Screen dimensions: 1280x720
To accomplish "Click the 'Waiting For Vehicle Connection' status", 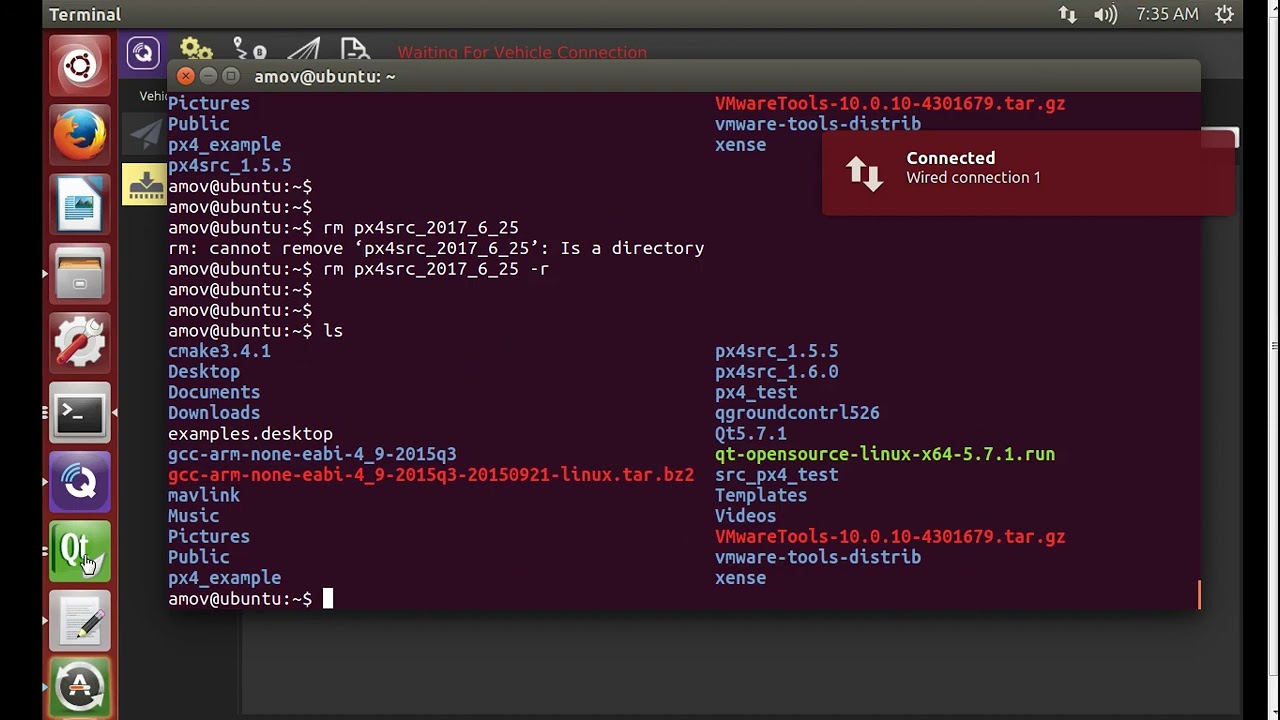I will pos(522,52).
